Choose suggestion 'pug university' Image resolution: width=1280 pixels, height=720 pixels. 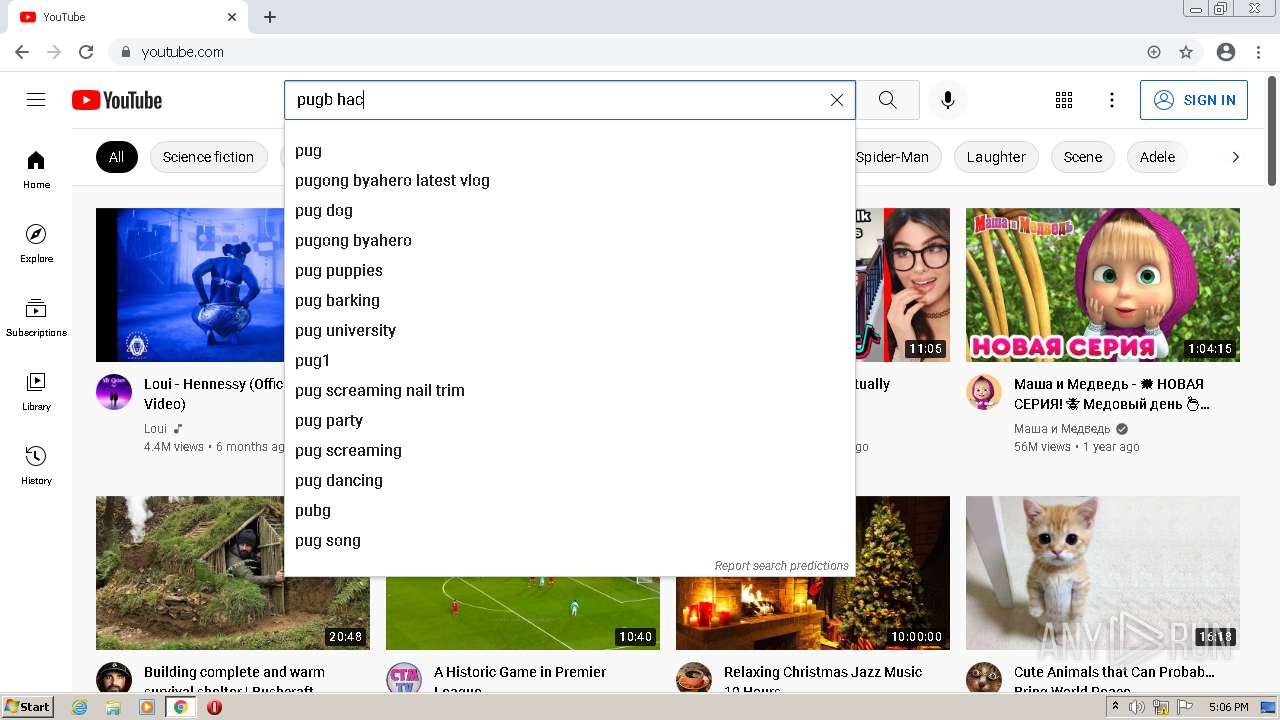[x=570, y=330]
